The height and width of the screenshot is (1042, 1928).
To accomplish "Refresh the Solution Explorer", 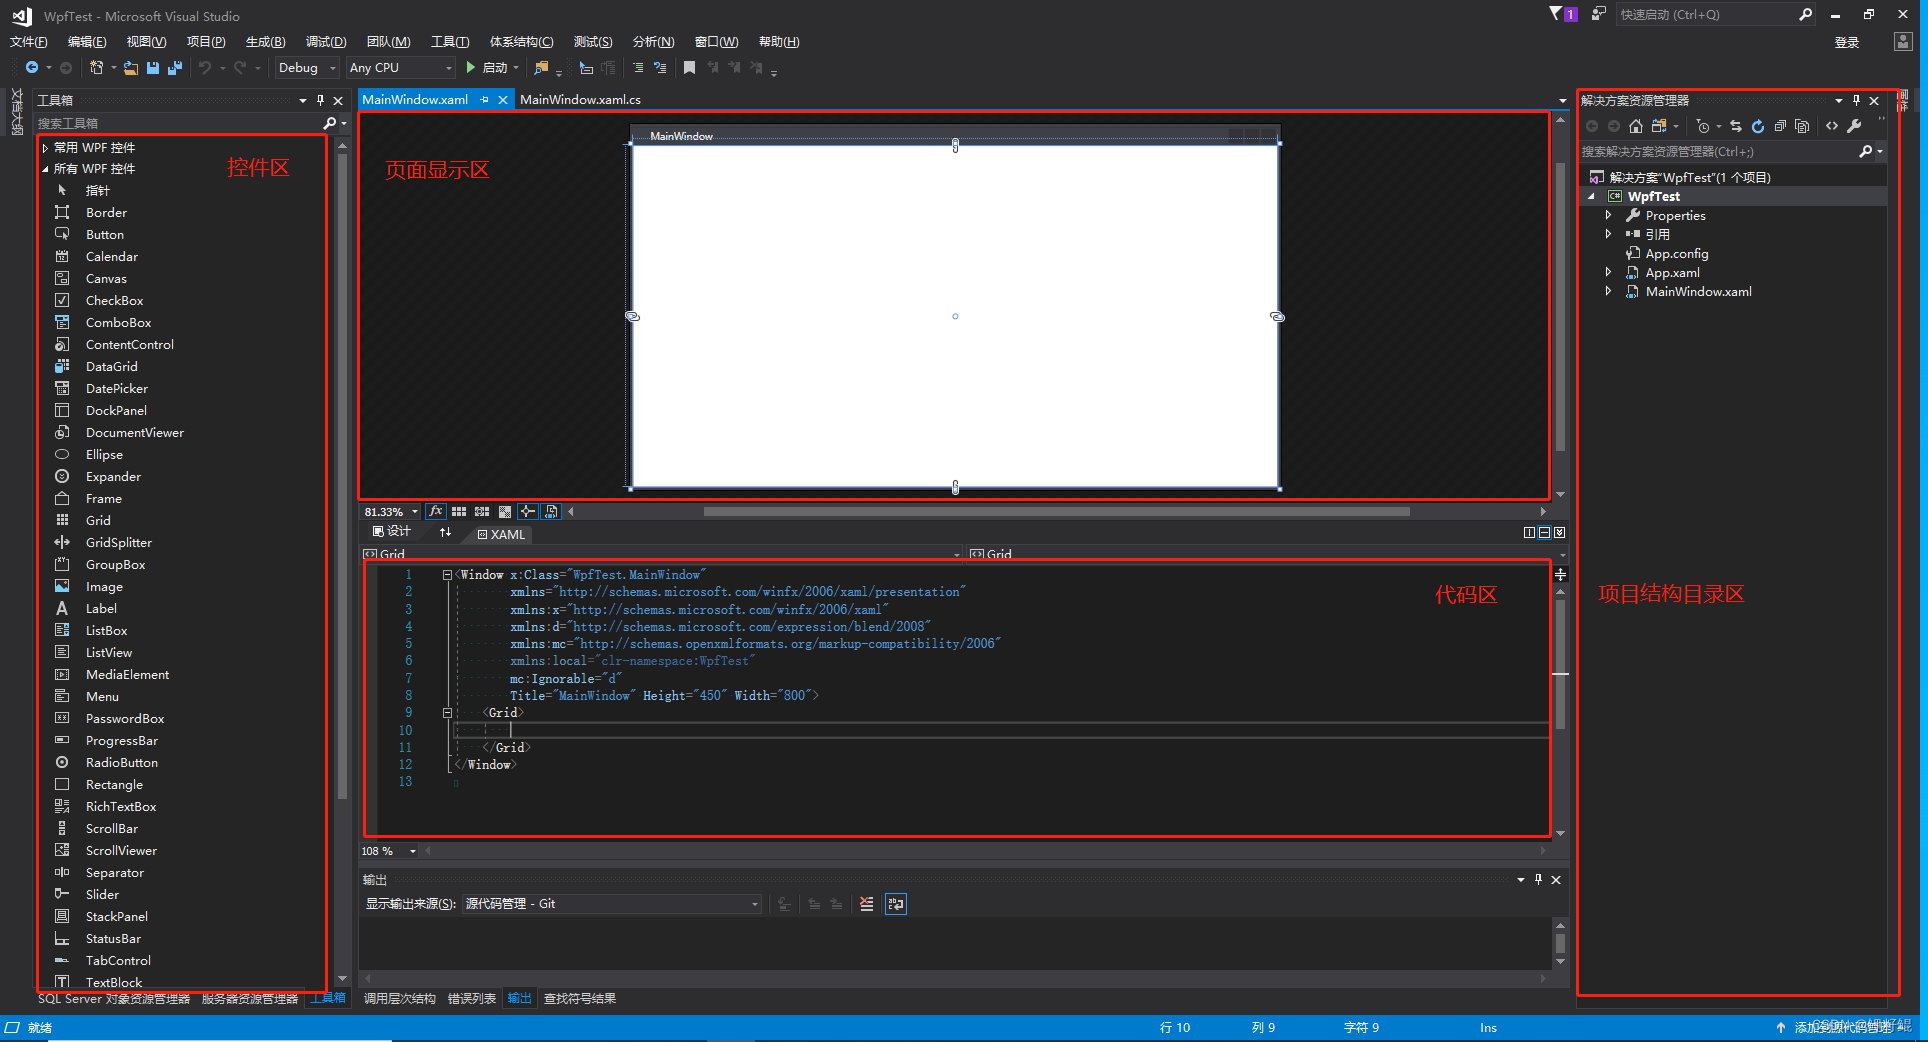I will tap(1757, 126).
